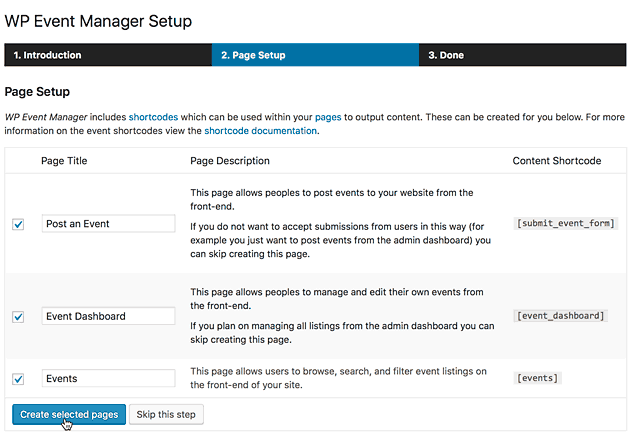This screenshot has height=436, width=630.
Task: Click text 'If you do not want to accept submissions'
Action: point(340,240)
